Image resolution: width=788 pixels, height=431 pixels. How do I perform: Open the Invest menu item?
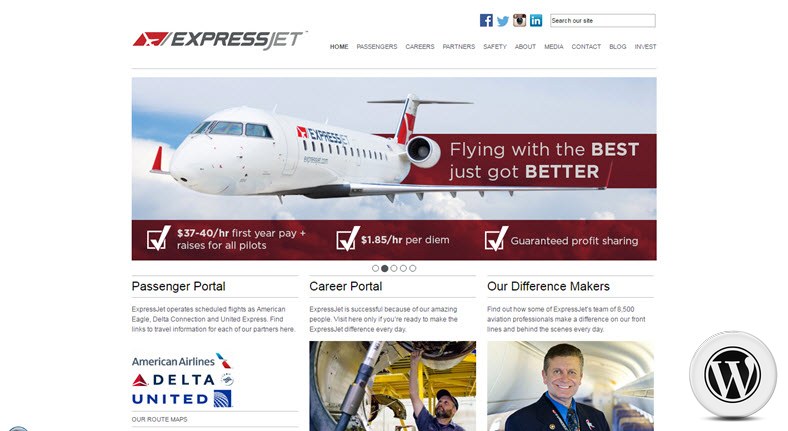coord(645,47)
